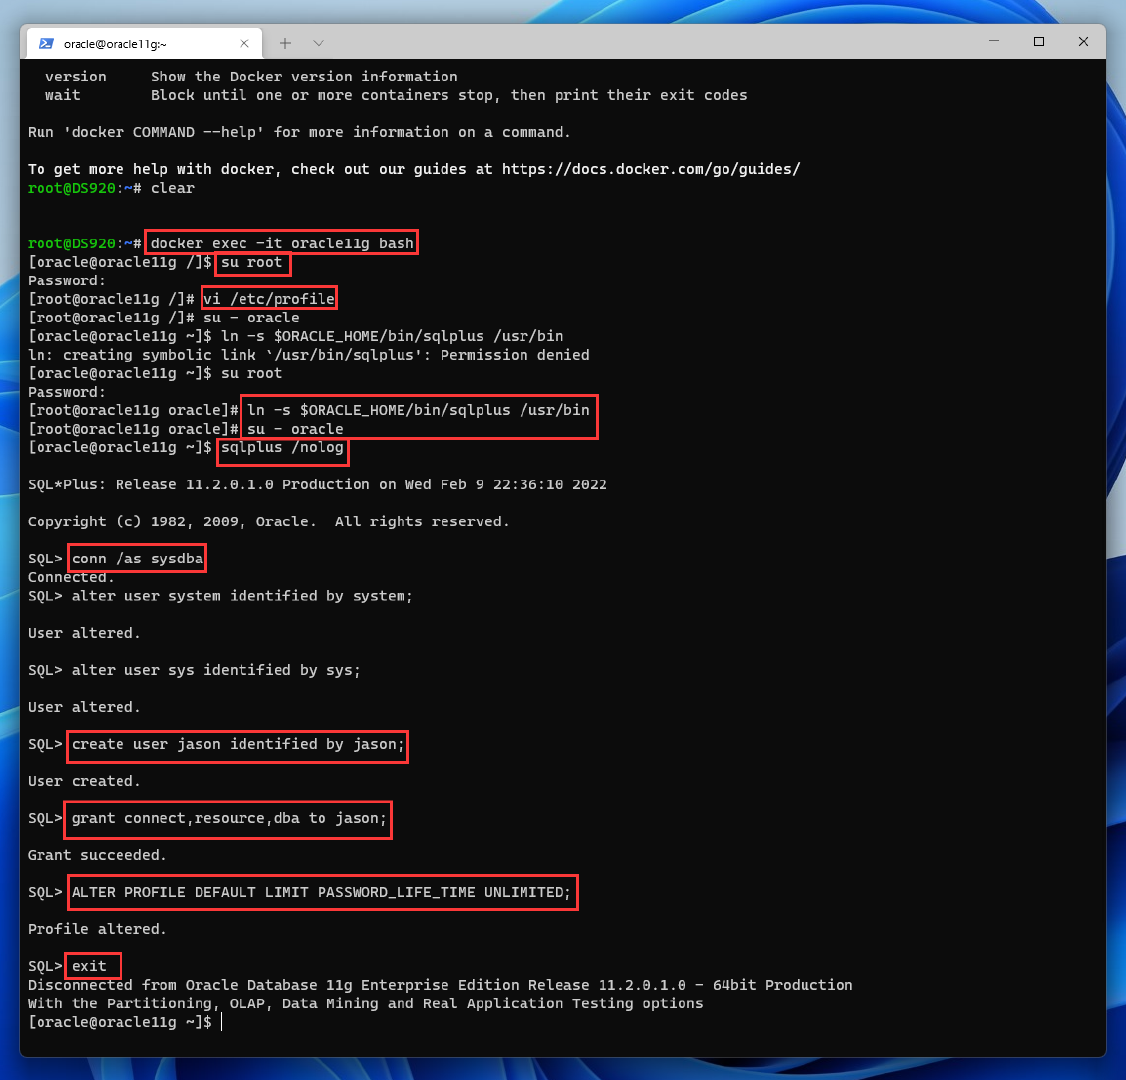Viewport: 1126px width, 1080px height.
Task: Close the terminal window
Action: pos(1084,41)
